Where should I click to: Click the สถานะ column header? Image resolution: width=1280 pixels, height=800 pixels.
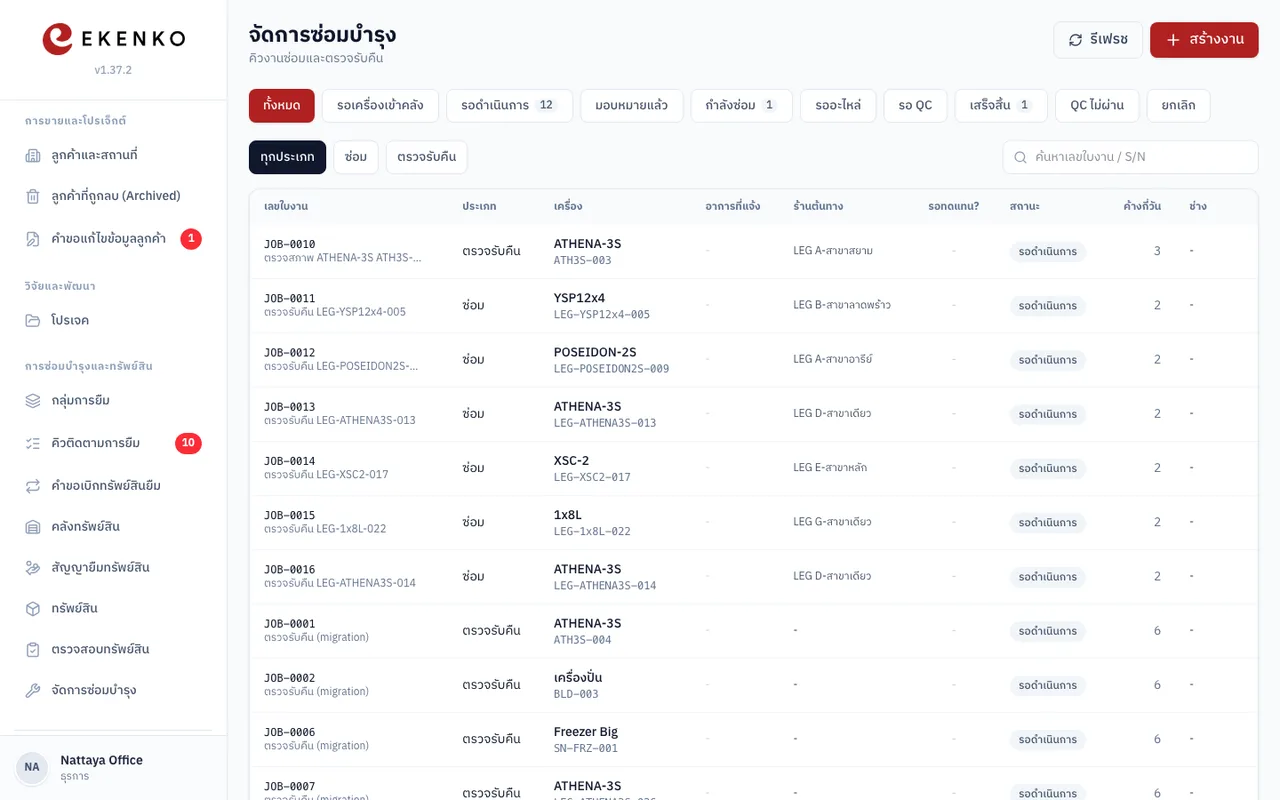[x=1025, y=207]
